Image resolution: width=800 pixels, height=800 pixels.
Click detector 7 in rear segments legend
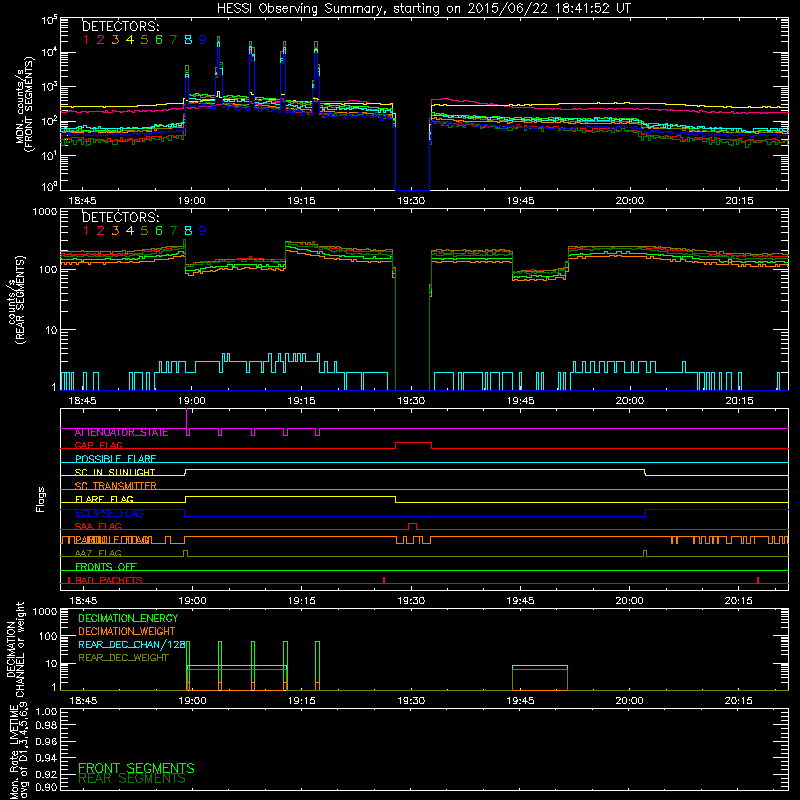[173, 231]
